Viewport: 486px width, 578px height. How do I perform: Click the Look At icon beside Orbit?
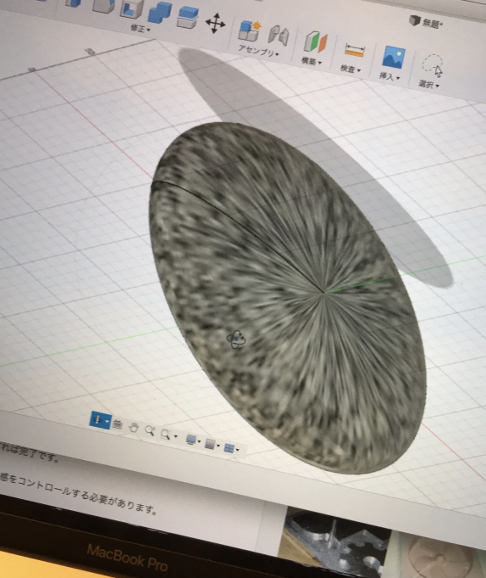coord(117,425)
